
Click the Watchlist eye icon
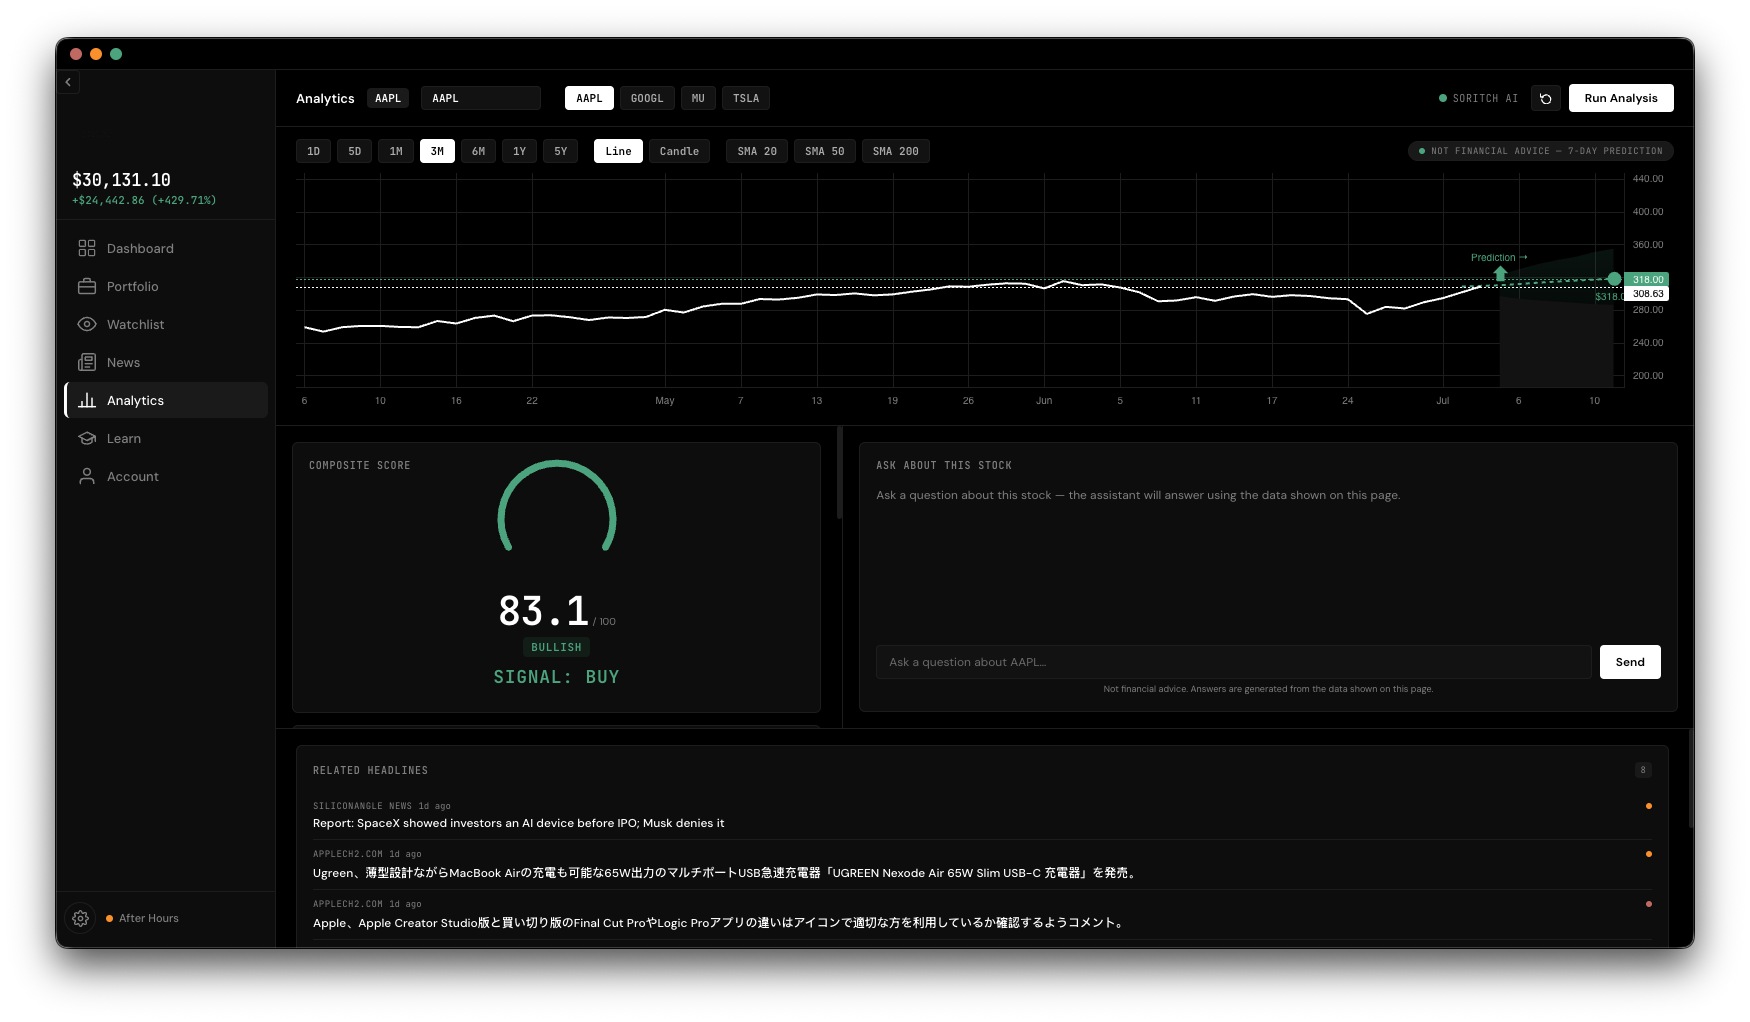87,324
